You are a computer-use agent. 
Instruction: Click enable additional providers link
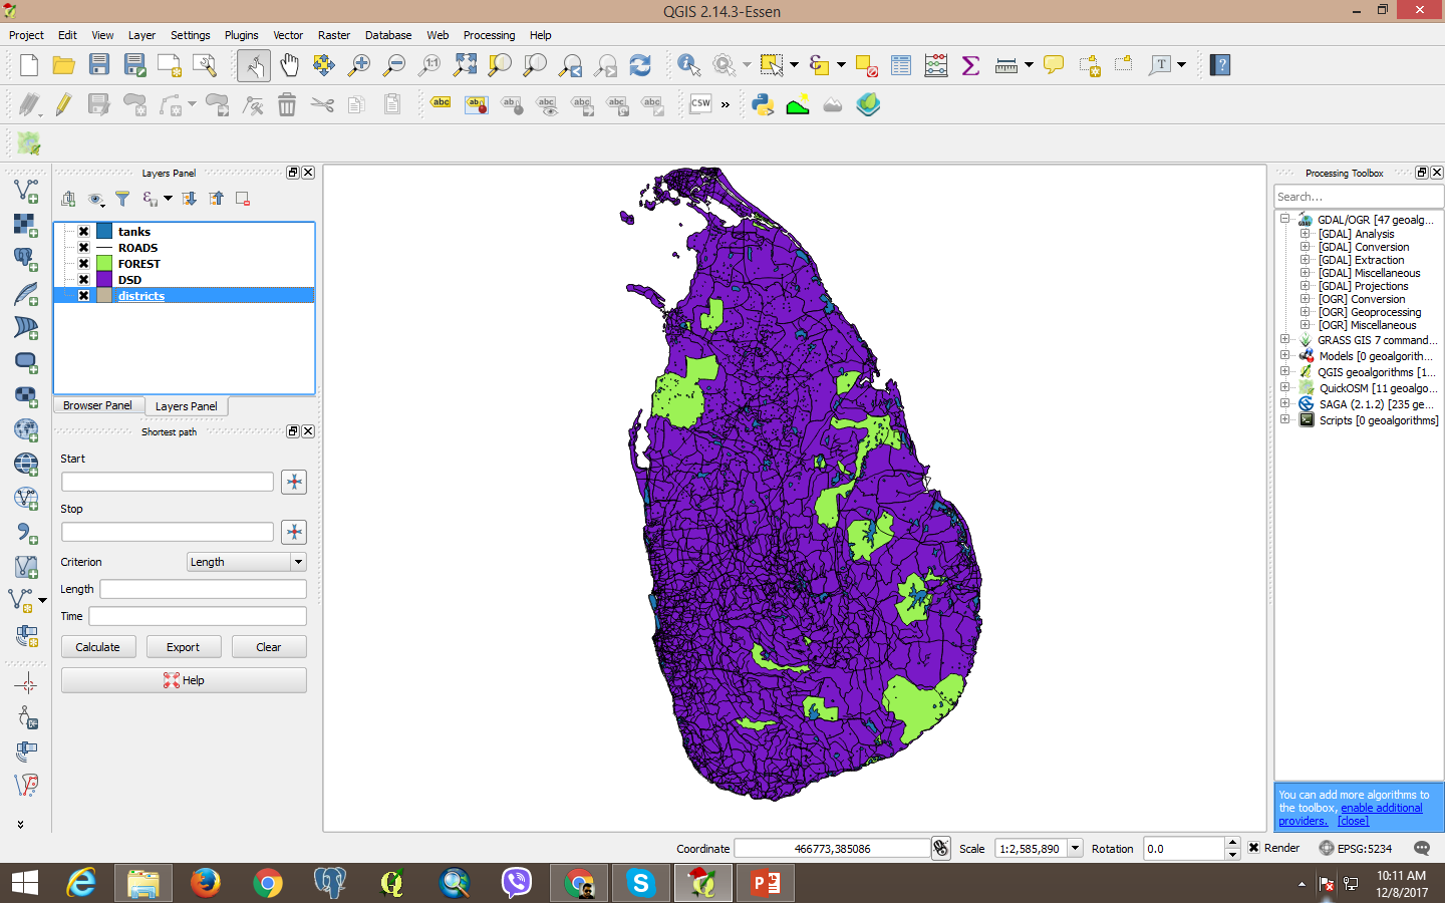pyautogui.click(x=1382, y=807)
